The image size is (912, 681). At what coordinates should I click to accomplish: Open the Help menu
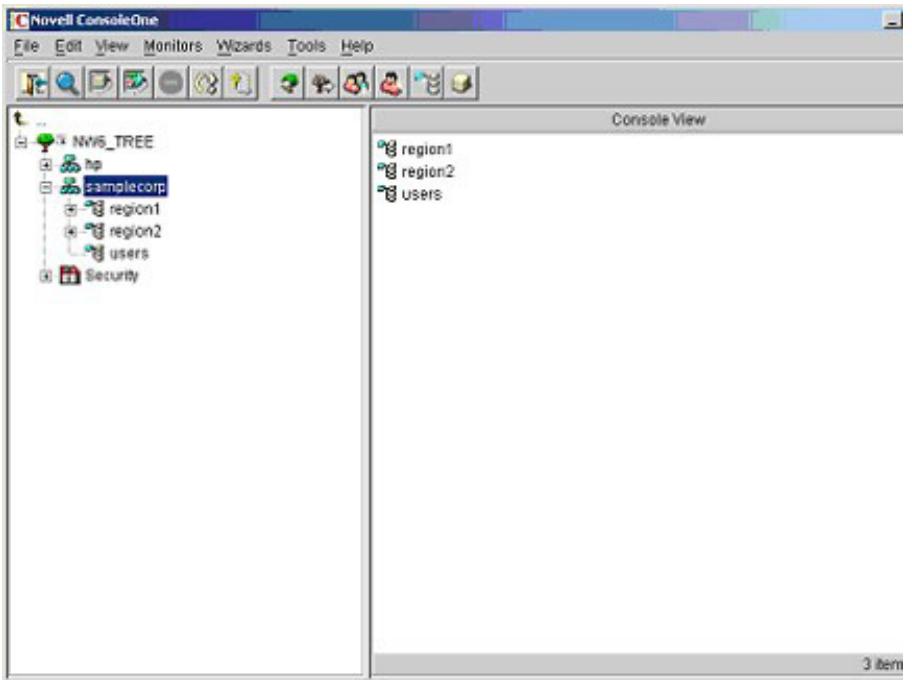point(357,46)
